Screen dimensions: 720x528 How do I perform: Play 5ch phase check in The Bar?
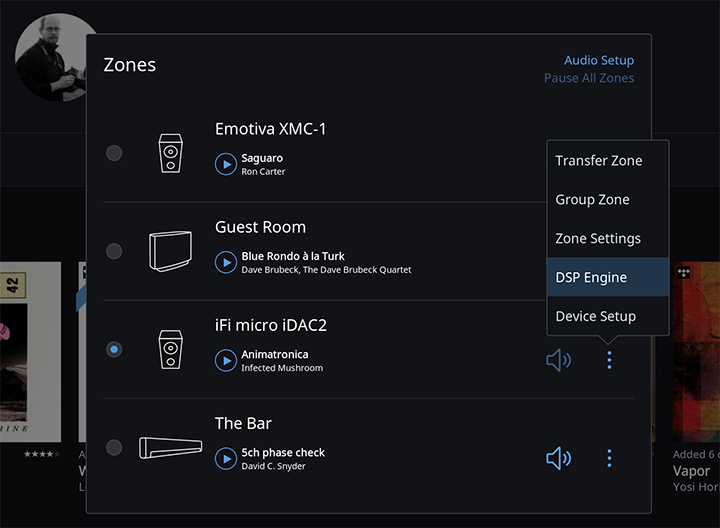click(226, 459)
